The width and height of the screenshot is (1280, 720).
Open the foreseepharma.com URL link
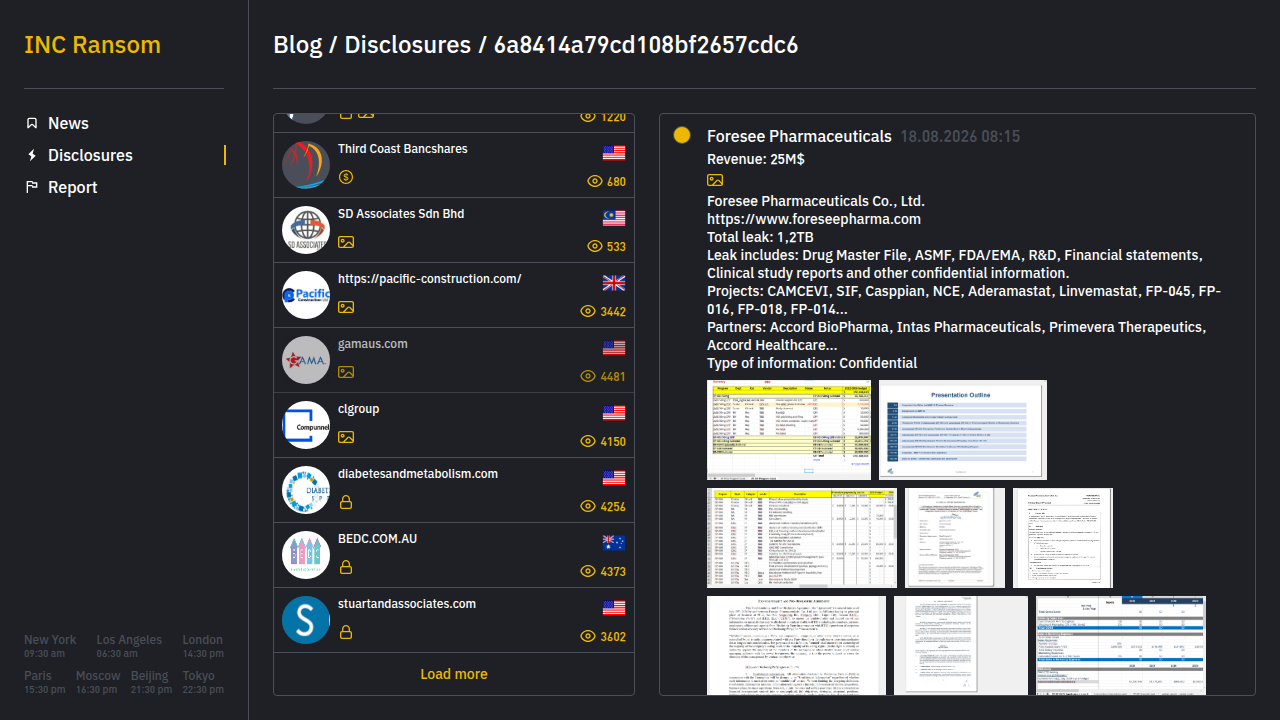[814, 219]
